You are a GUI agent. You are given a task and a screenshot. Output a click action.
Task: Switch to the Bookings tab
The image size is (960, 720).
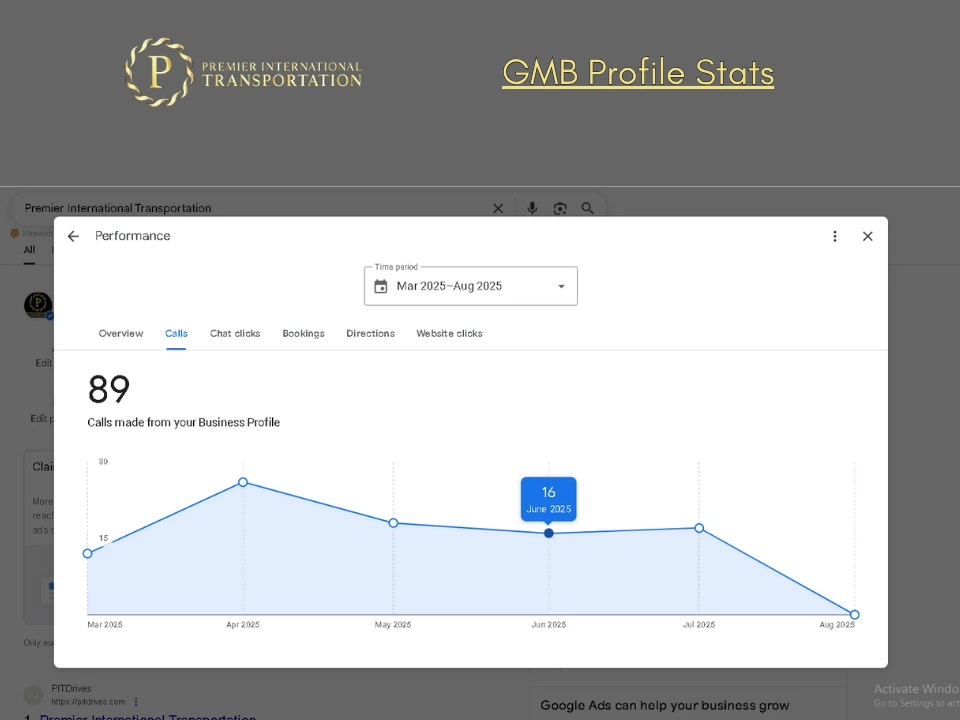click(x=303, y=334)
